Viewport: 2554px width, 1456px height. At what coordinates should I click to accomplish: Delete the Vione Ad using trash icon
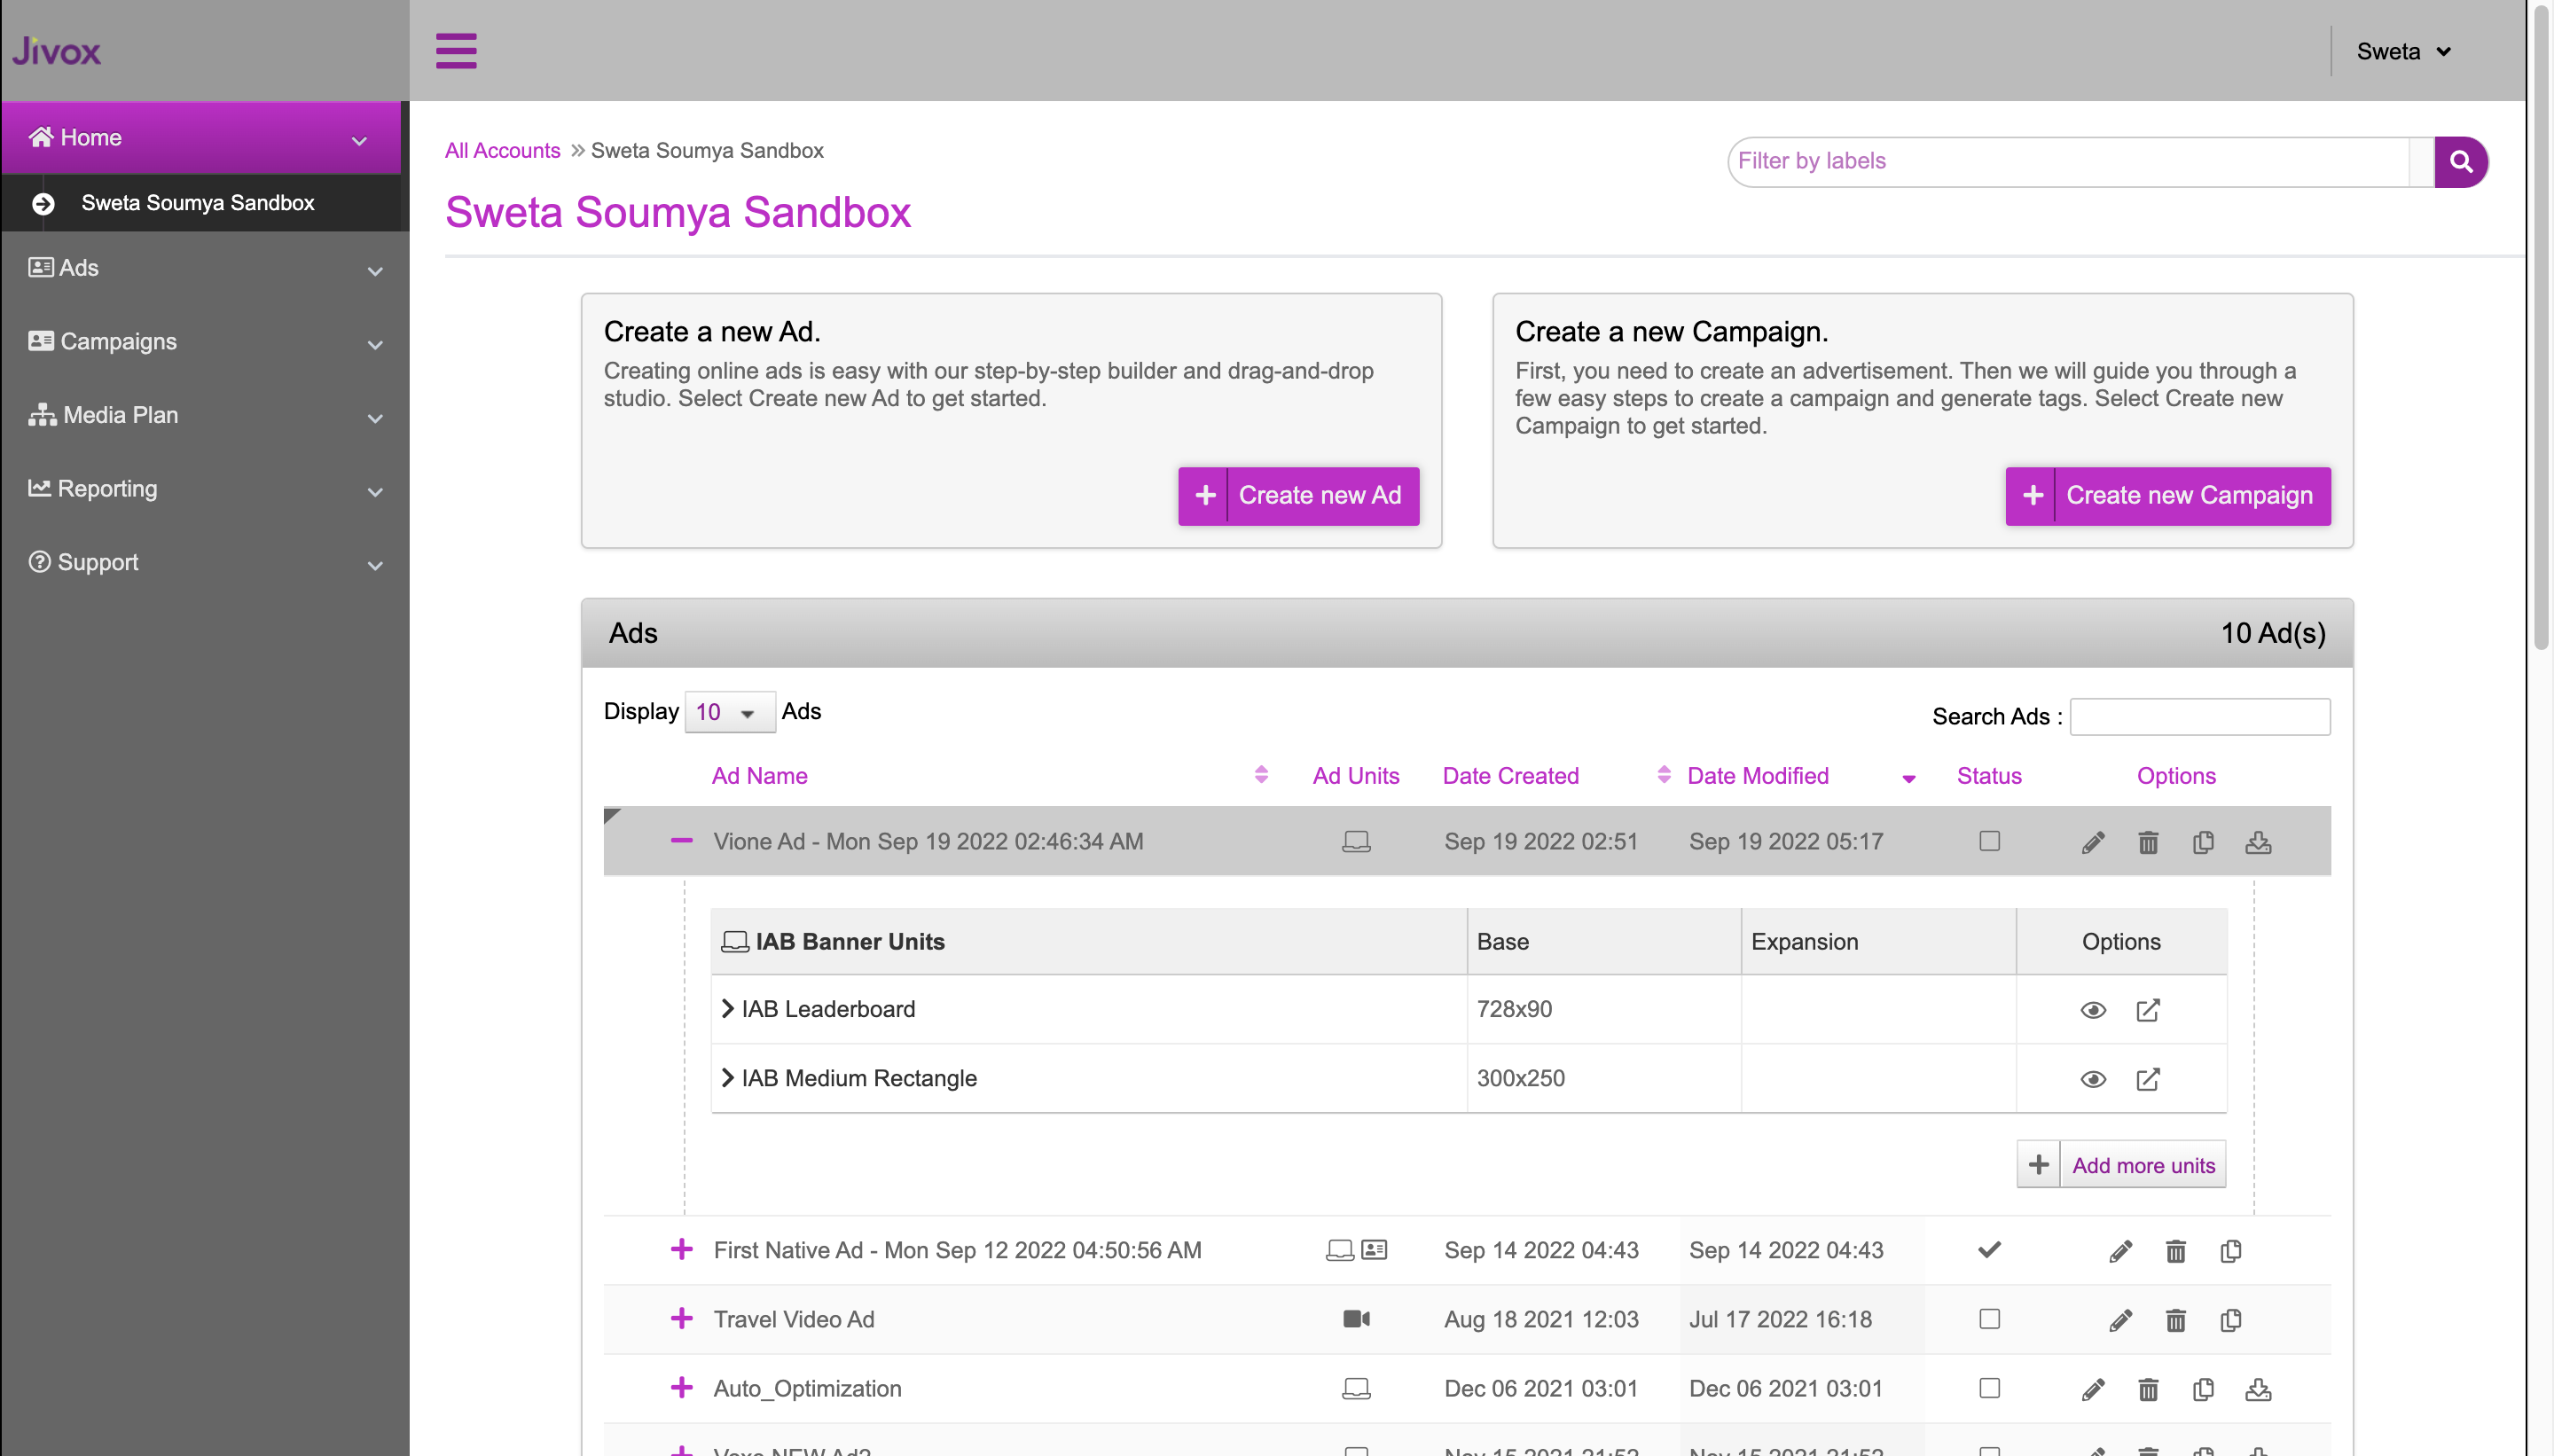pos(2148,842)
